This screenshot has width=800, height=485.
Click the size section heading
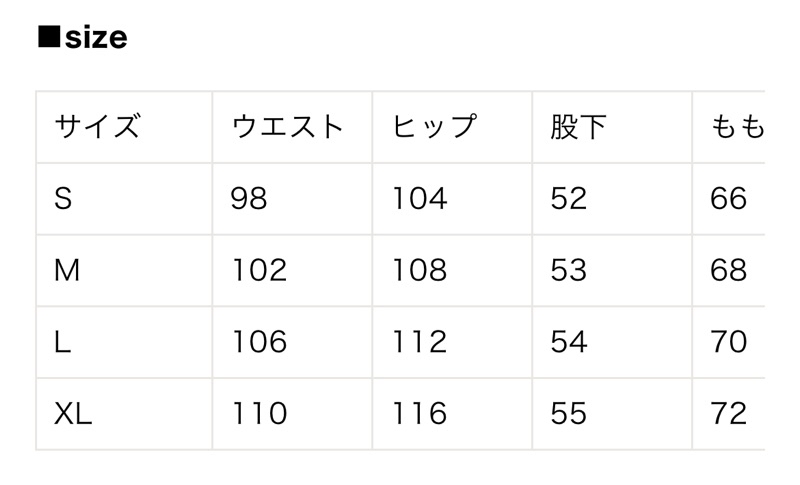pyautogui.click(x=83, y=38)
